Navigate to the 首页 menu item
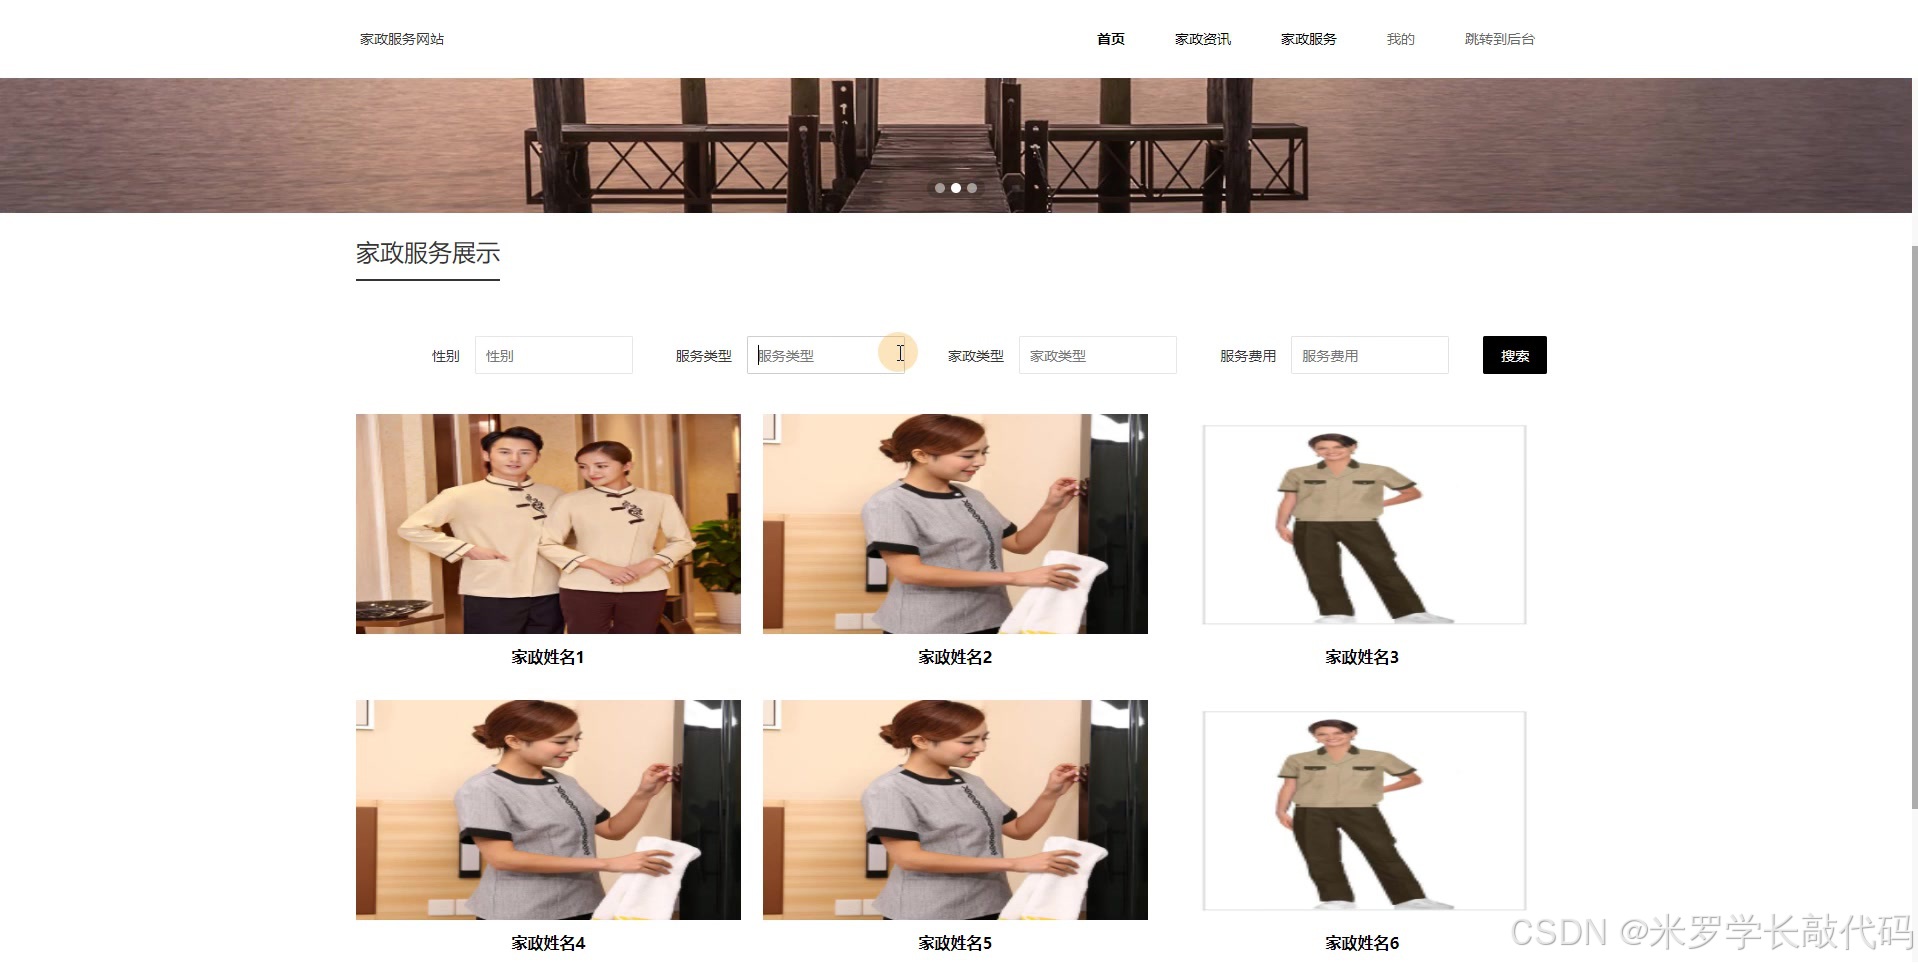1918x964 pixels. (x=1109, y=39)
